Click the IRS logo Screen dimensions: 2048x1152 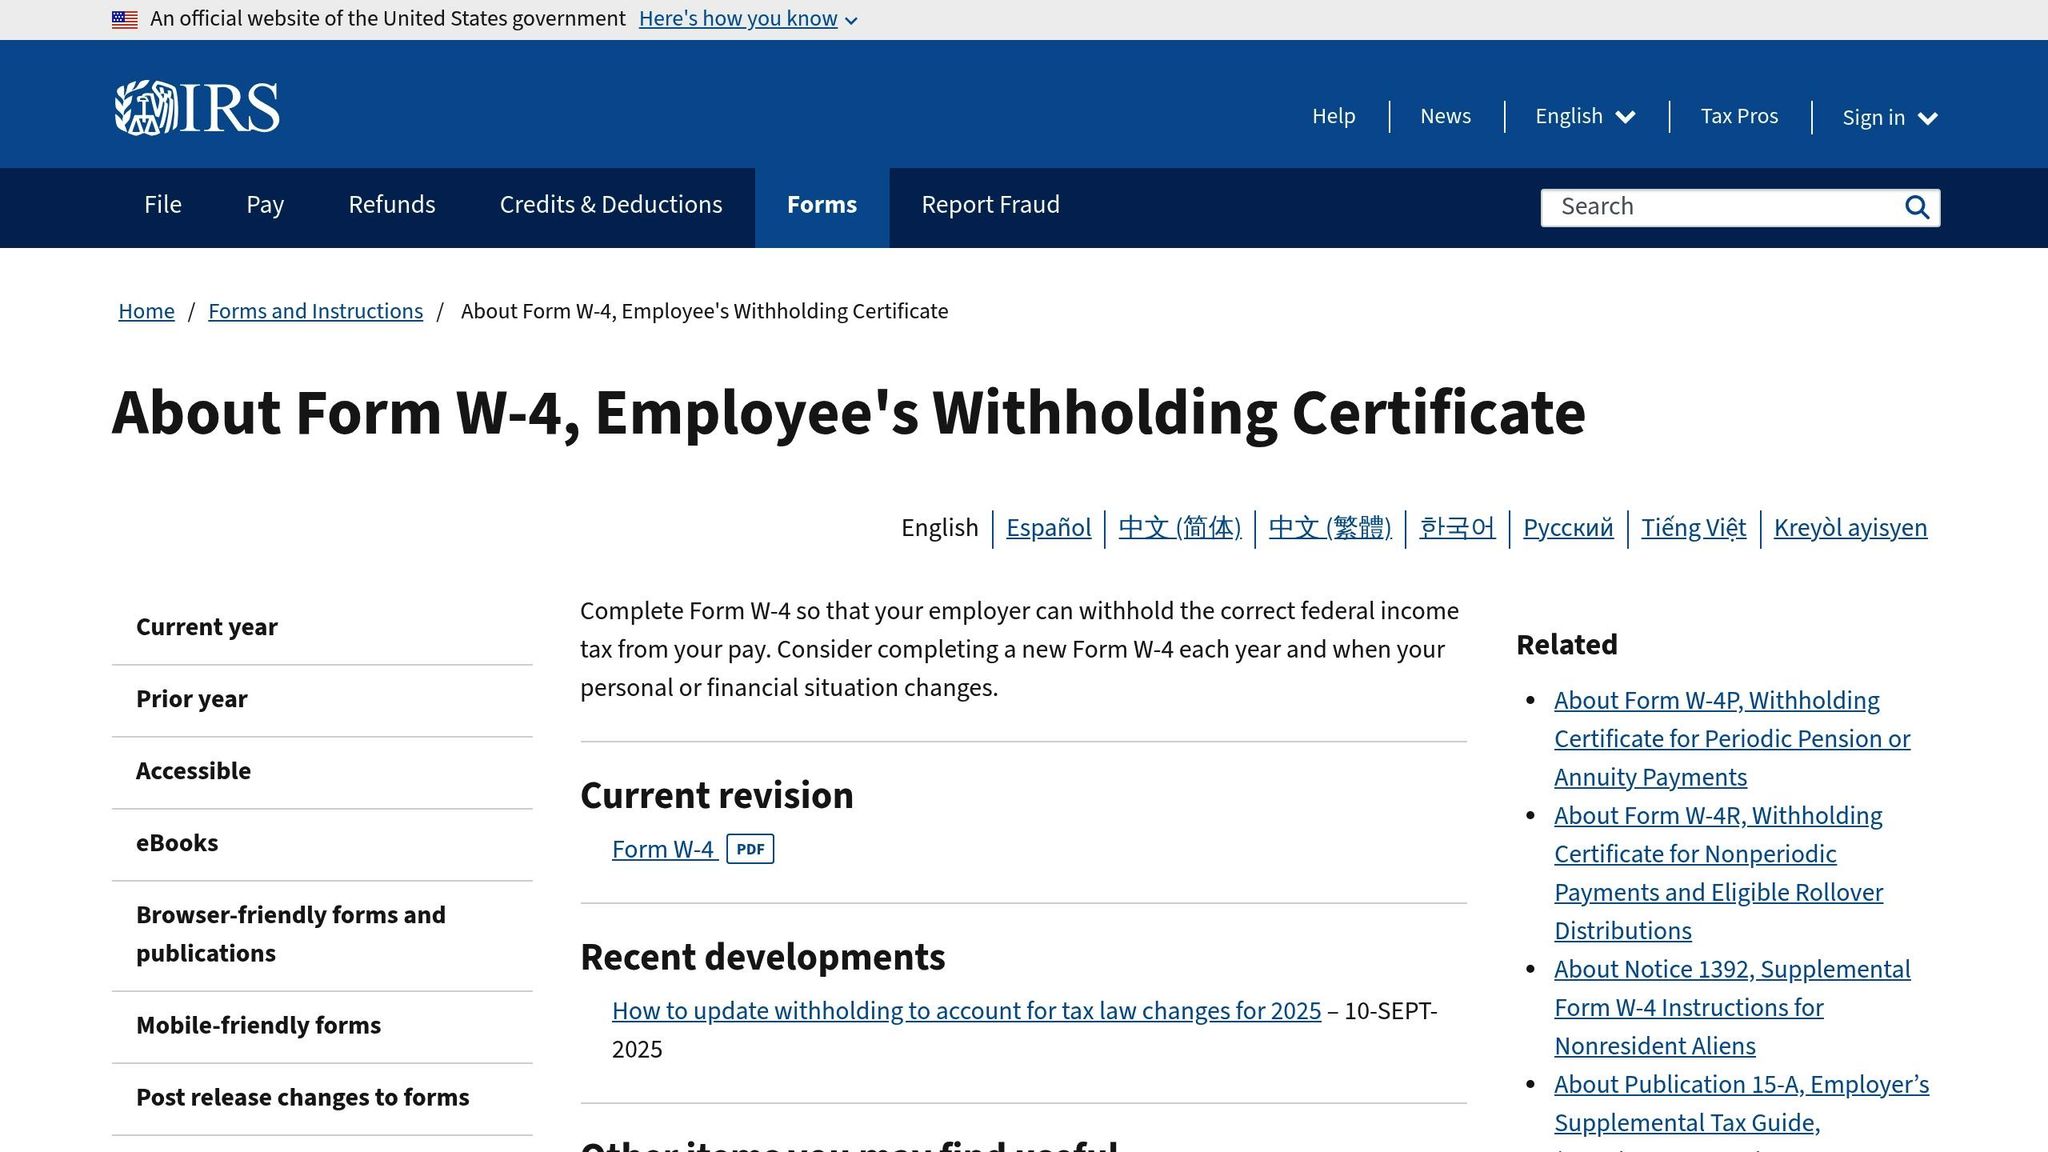tap(197, 108)
